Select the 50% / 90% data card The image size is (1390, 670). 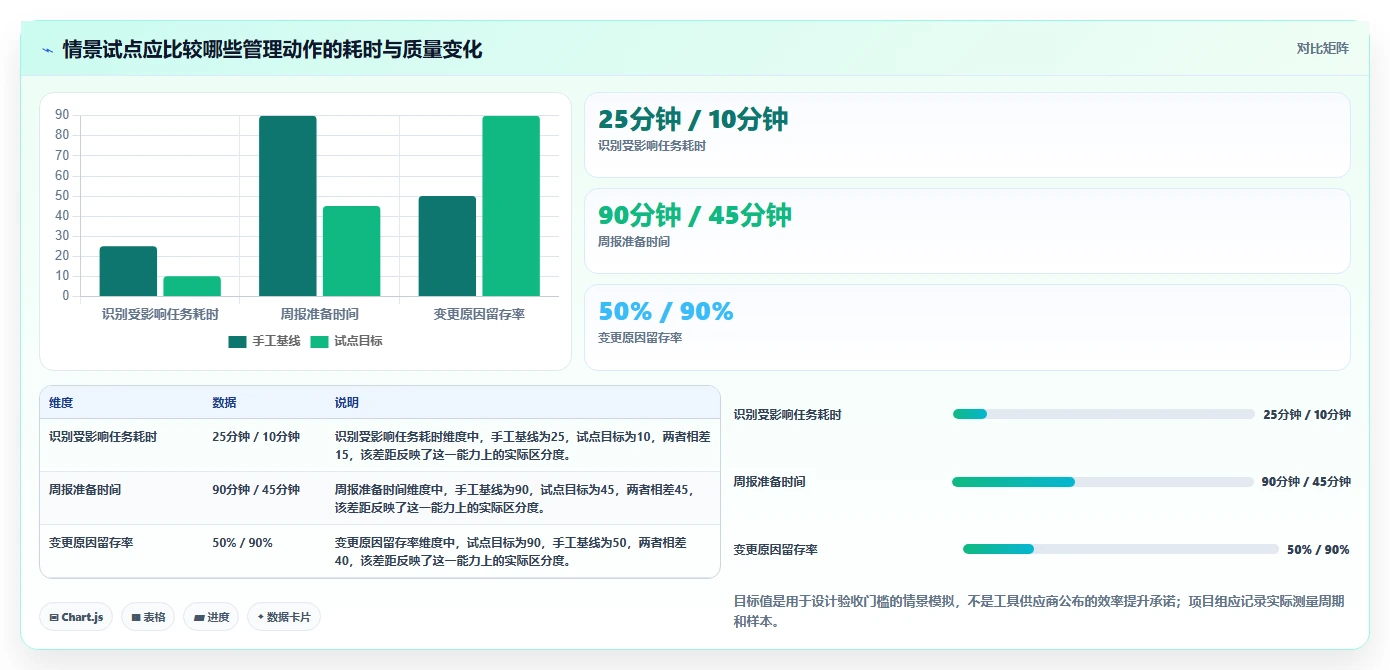tap(967, 327)
